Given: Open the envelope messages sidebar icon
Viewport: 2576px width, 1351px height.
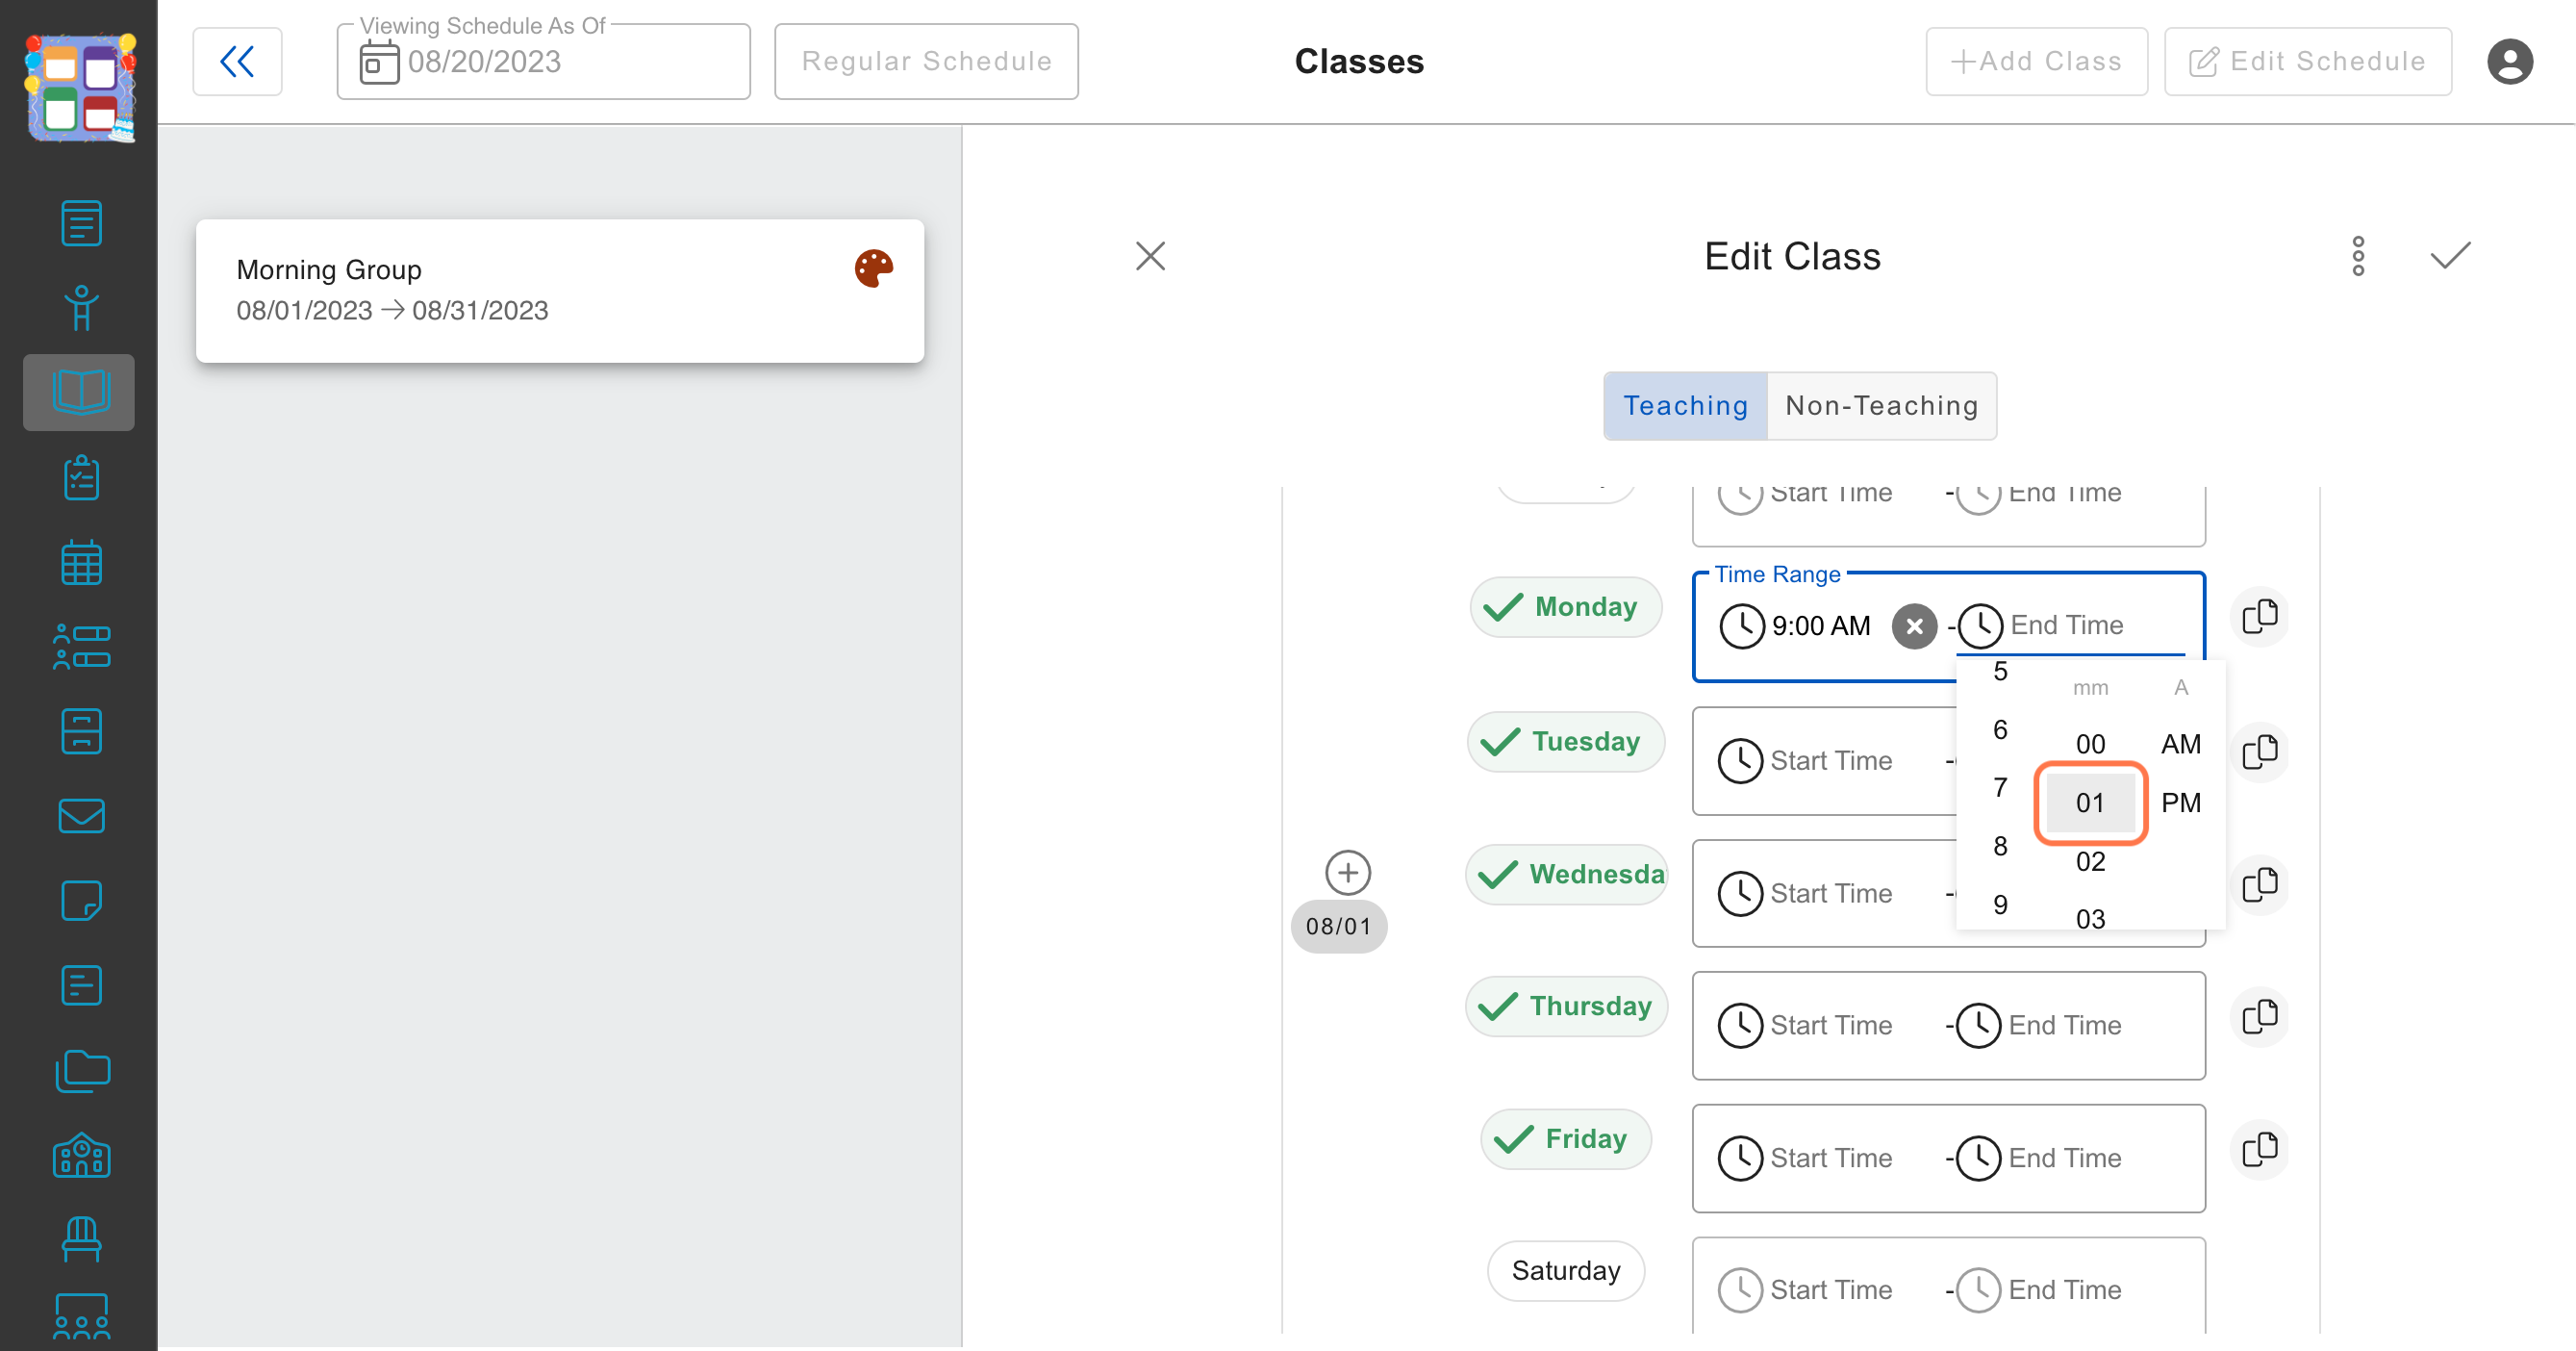Looking at the screenshot, I should pyautogui.click(x=81, y=816).
